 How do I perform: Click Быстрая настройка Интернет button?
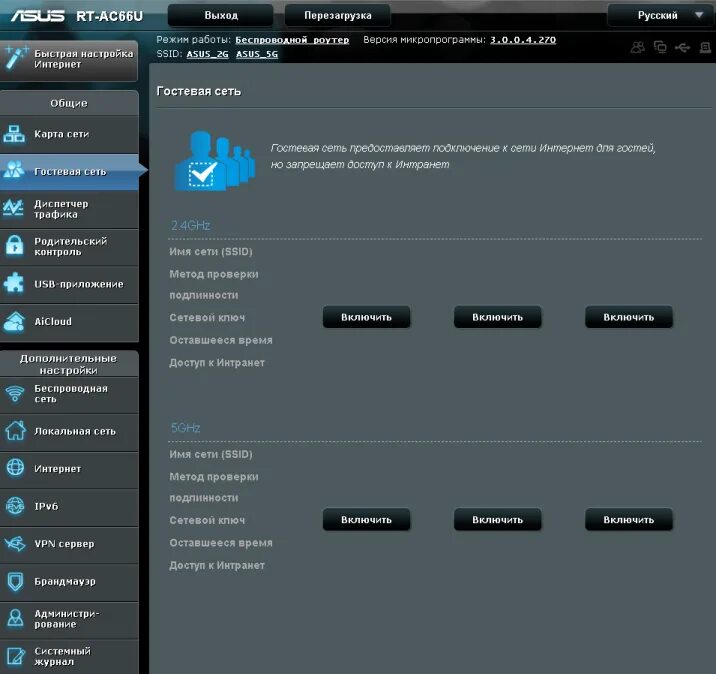(x=69, y=59)
